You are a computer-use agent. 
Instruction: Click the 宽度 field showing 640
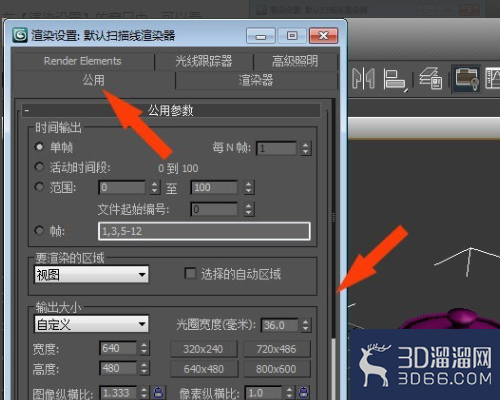coord(118,348)
